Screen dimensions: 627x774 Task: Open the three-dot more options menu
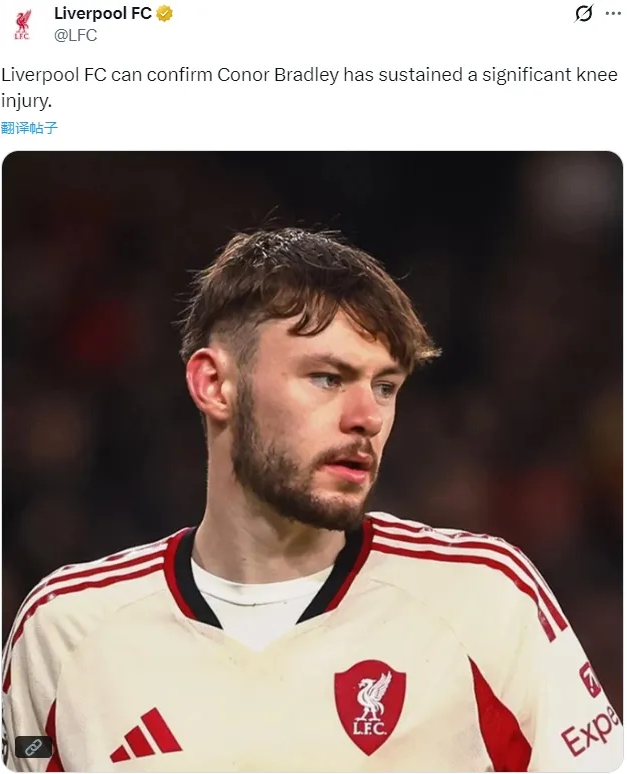click(x=613, y=14)
